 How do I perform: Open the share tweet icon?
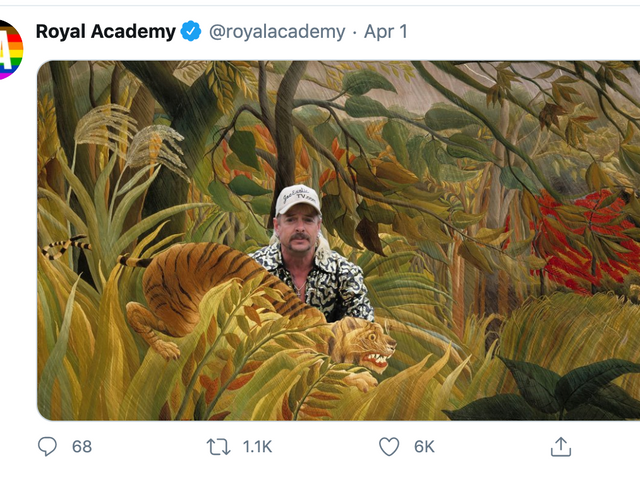[561, 447]
